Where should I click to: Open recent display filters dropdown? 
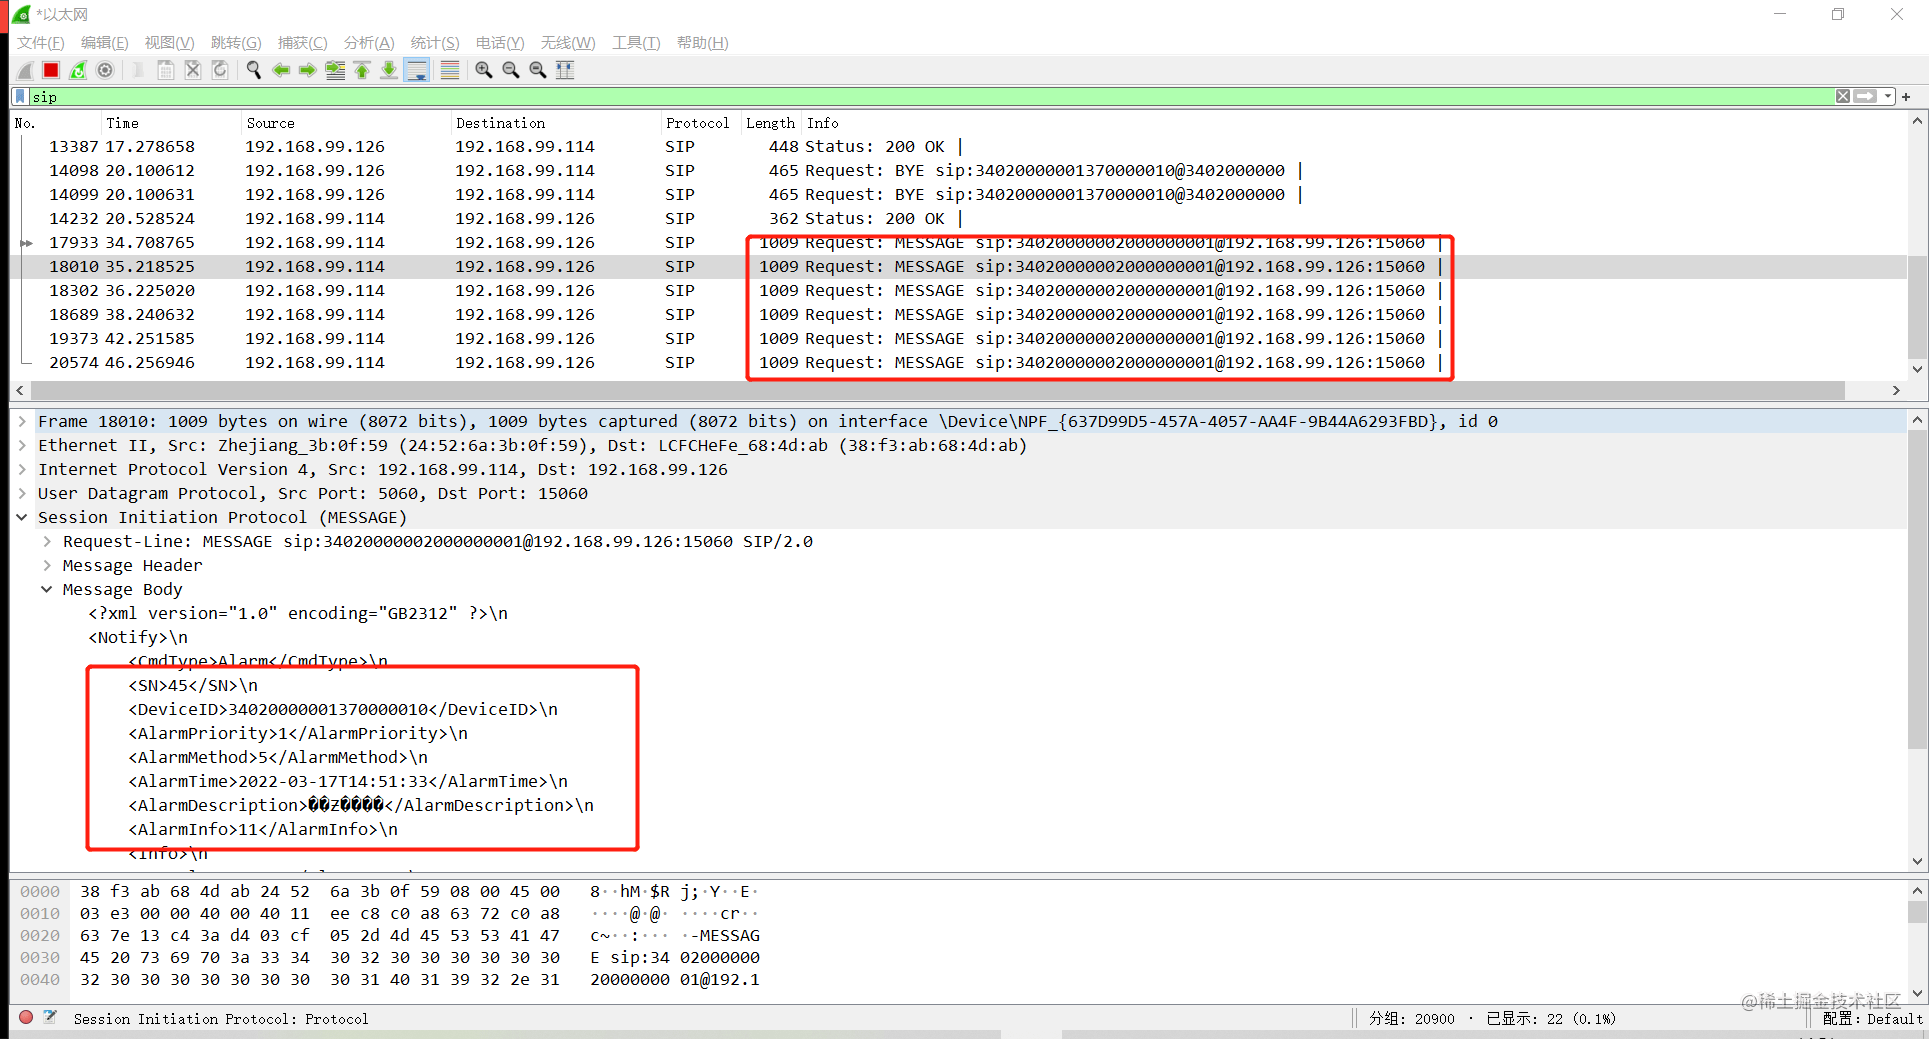pyautogui.click(x=1888, y=97)
